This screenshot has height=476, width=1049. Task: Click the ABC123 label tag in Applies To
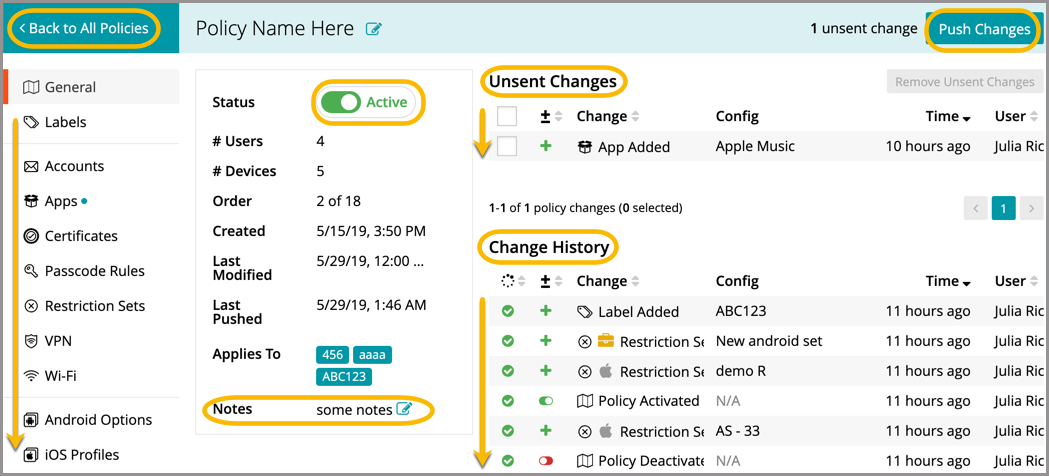pyautogui.click(x=343, y=377)
